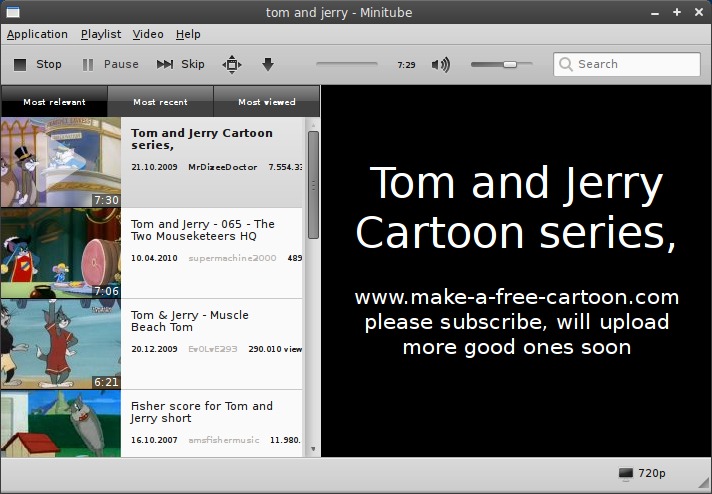This screenshot has height=494, width=712.
Task: Select the Fisher score video thumbnail
Action: 61,424
